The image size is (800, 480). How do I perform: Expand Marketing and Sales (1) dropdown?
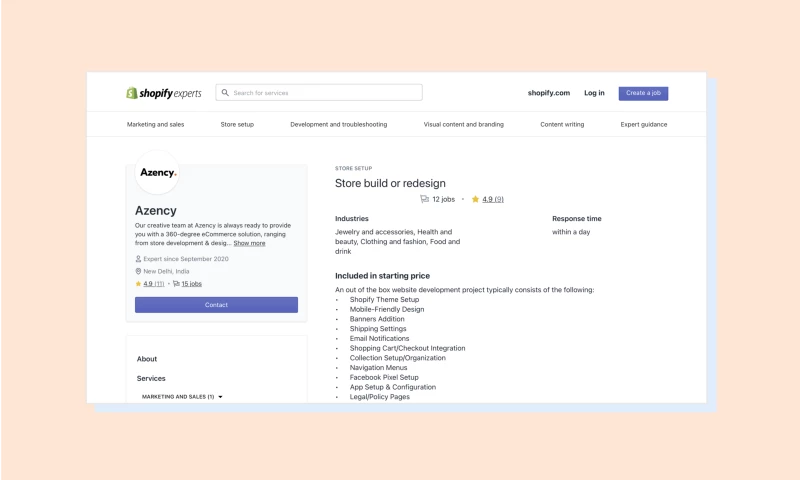click(182, 397)
